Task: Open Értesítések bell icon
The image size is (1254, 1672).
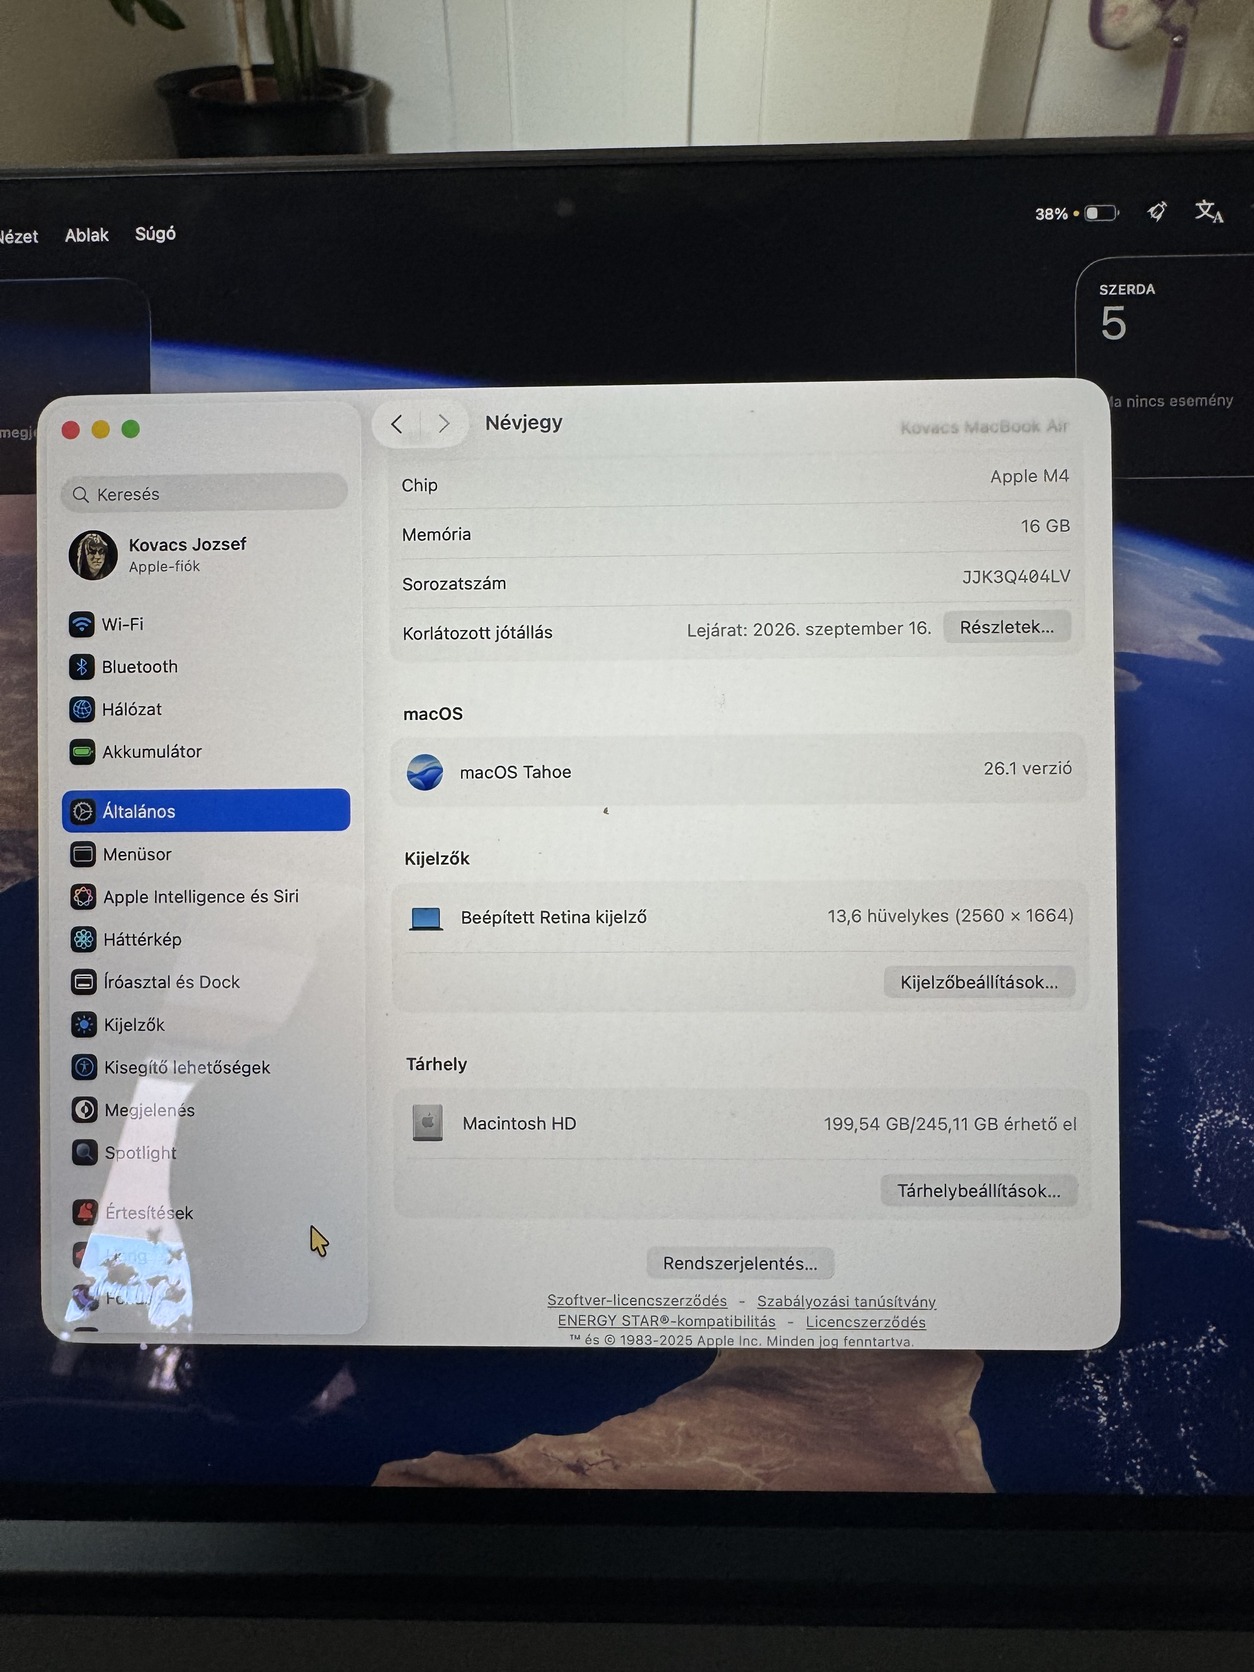Action: (86, 1212)
